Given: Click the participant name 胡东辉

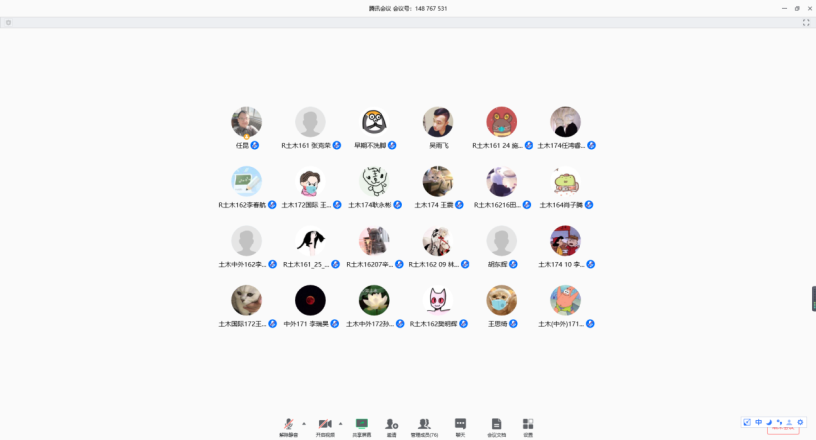Looking at the screenshot, I should [x=501, y=265].
